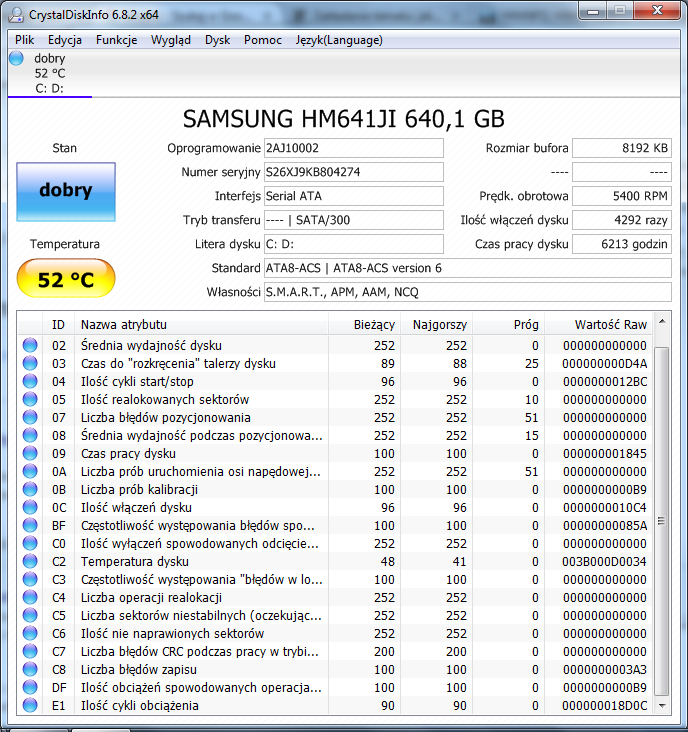The image size is (688, 732).
Task: Click the Bieżący column header
Action: [x=364, y=324]
